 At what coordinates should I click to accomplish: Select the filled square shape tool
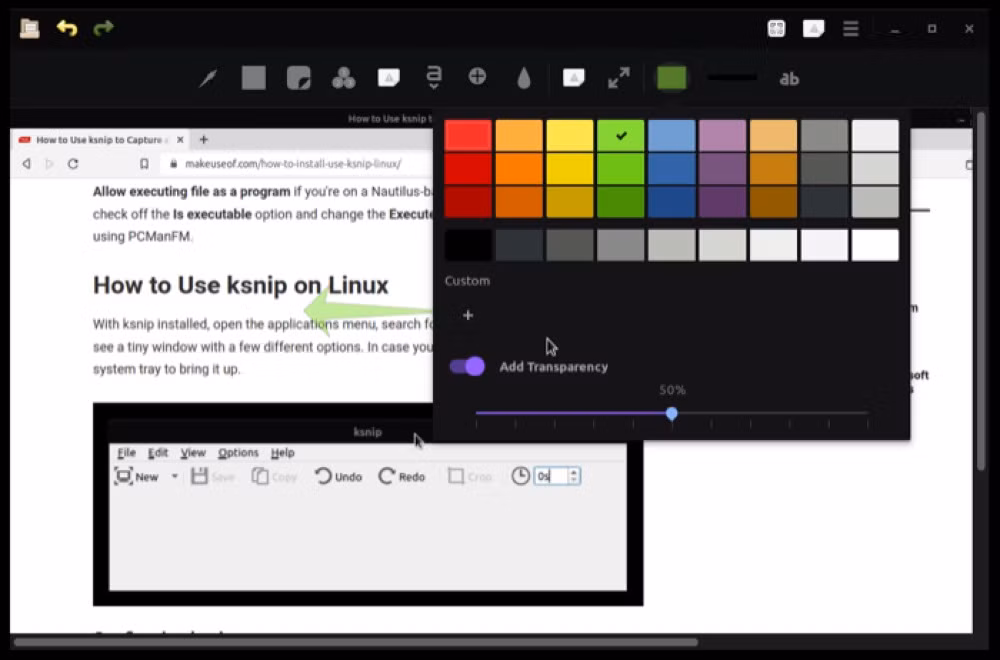pos(253,78)
